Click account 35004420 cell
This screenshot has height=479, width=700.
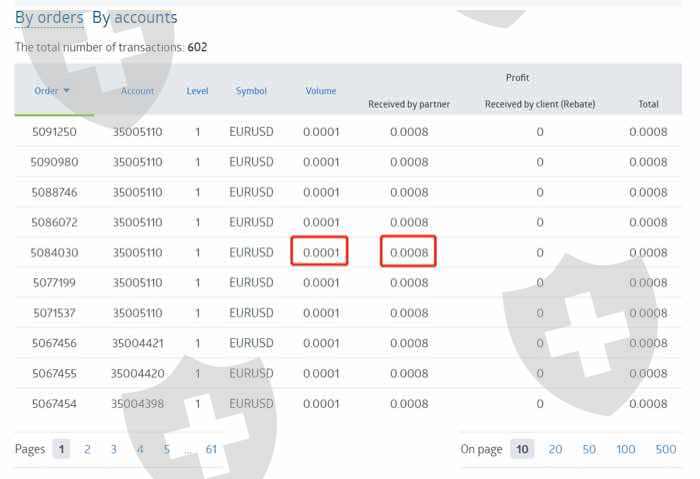point(138,373)
